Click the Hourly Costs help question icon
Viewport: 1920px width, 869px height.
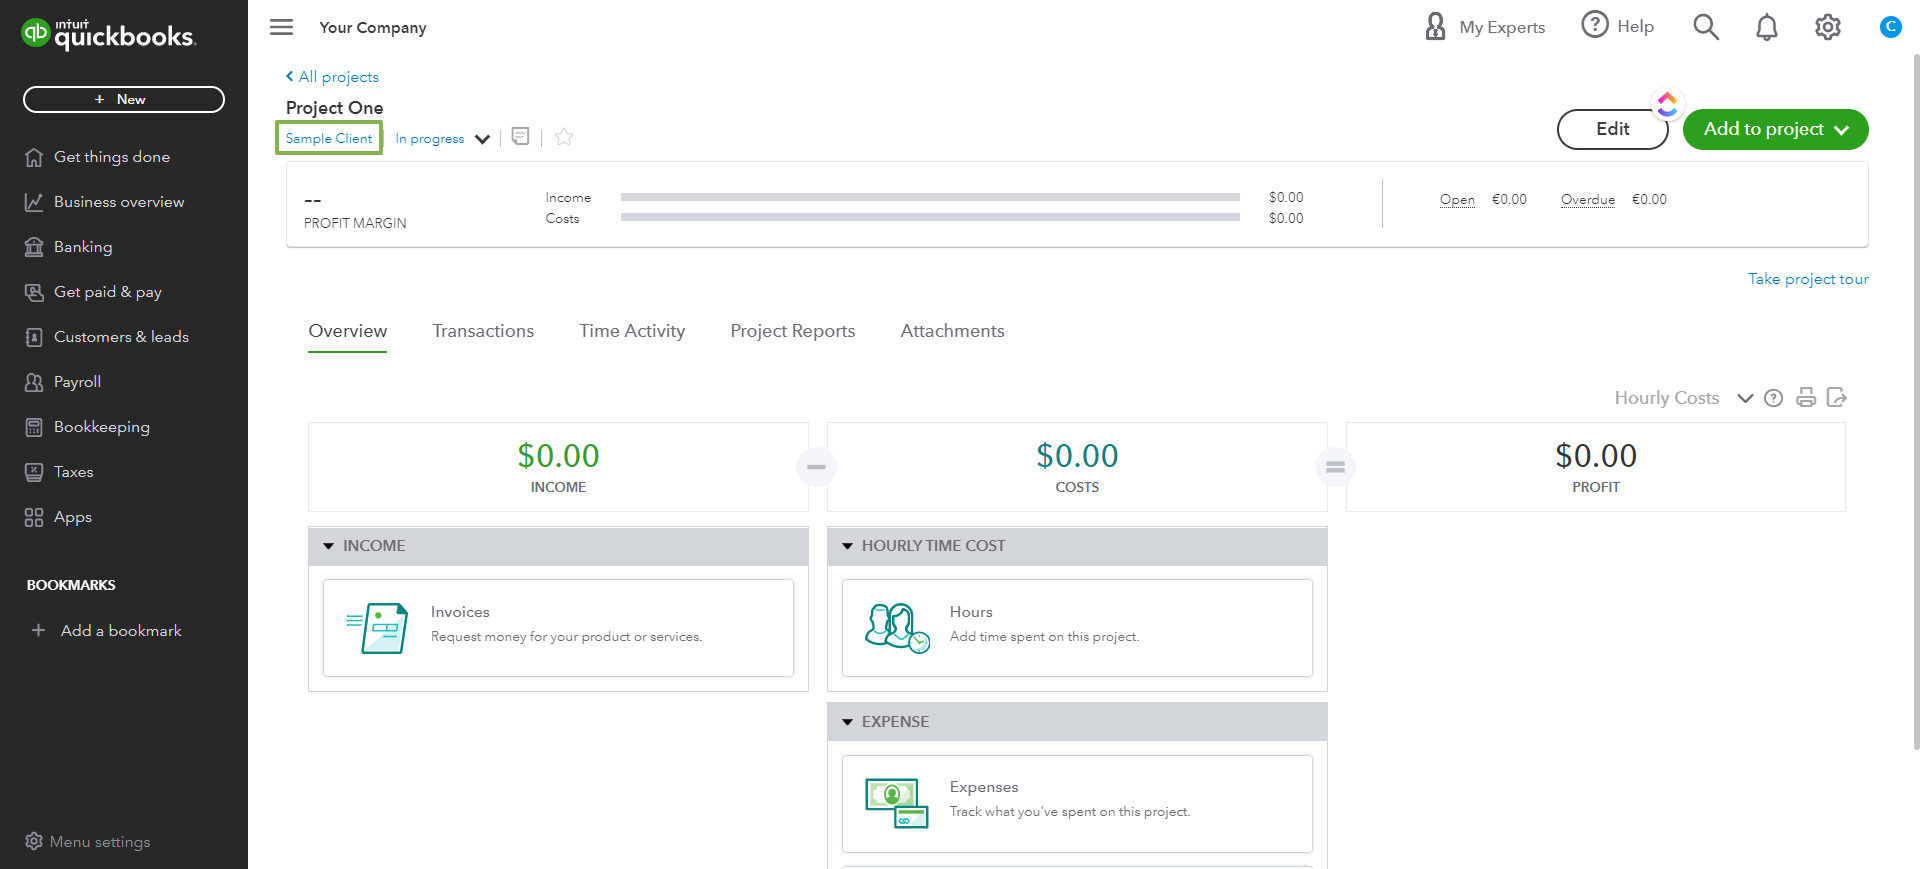1773,398
